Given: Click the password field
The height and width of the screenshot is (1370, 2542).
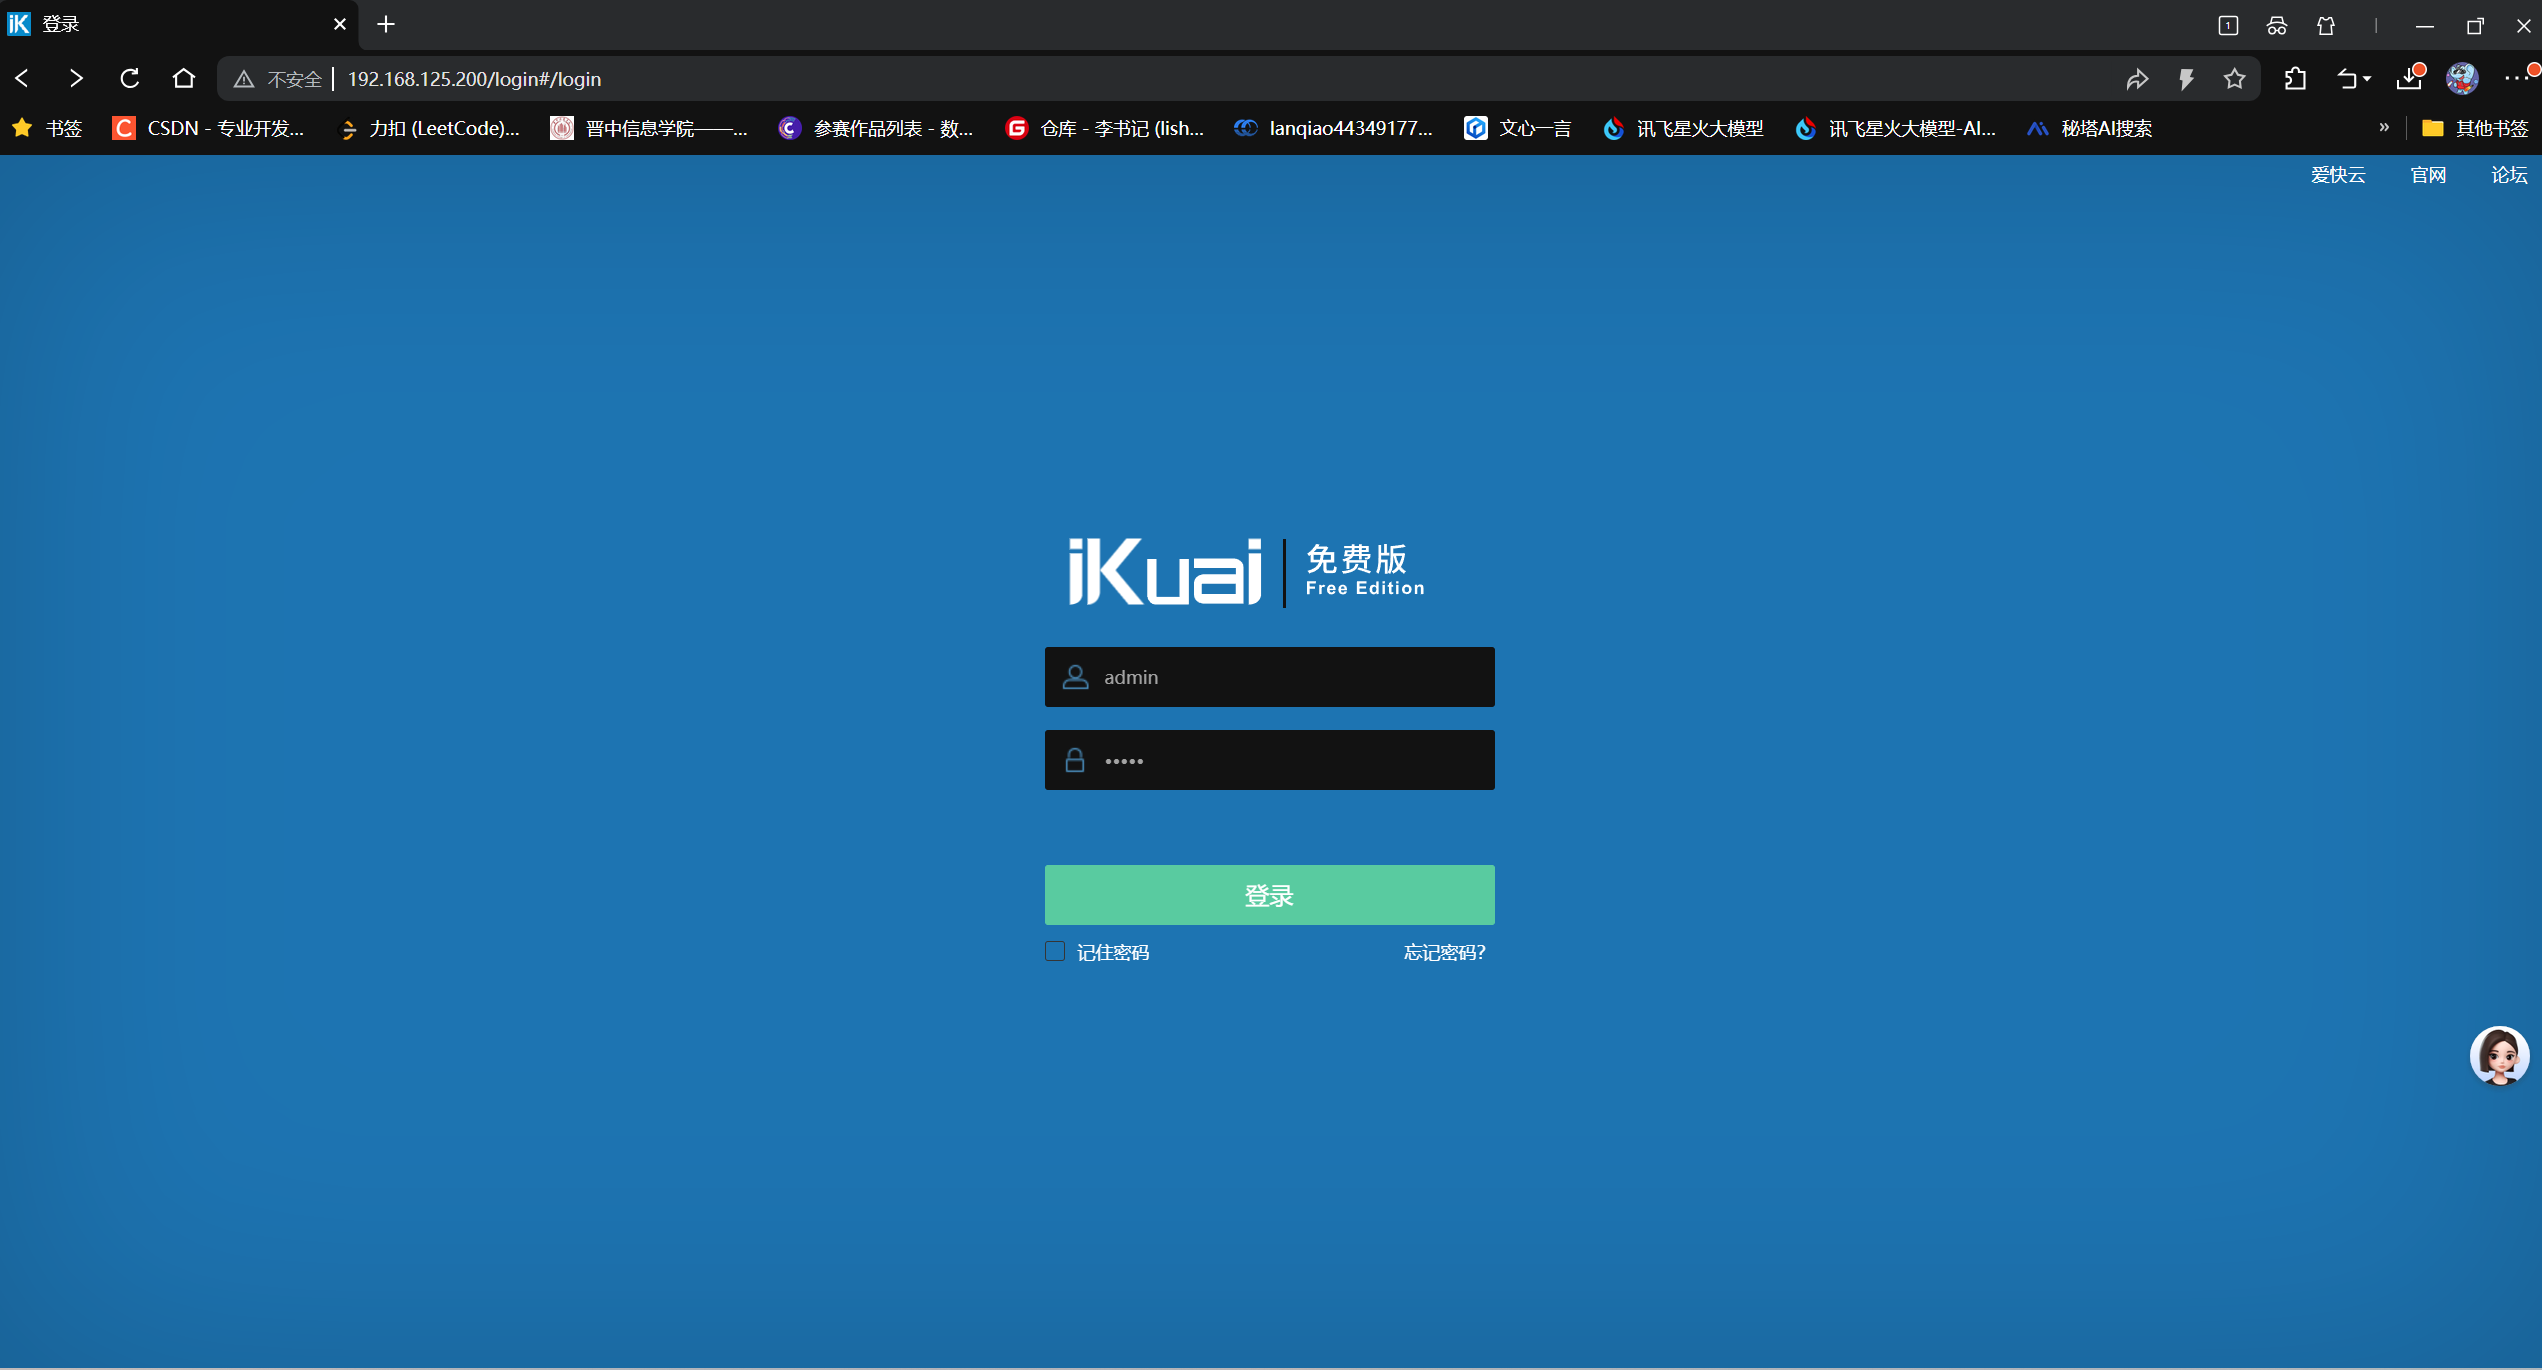Looking at the screenshot, I should pyautogui.click(x=1269, y=760).
